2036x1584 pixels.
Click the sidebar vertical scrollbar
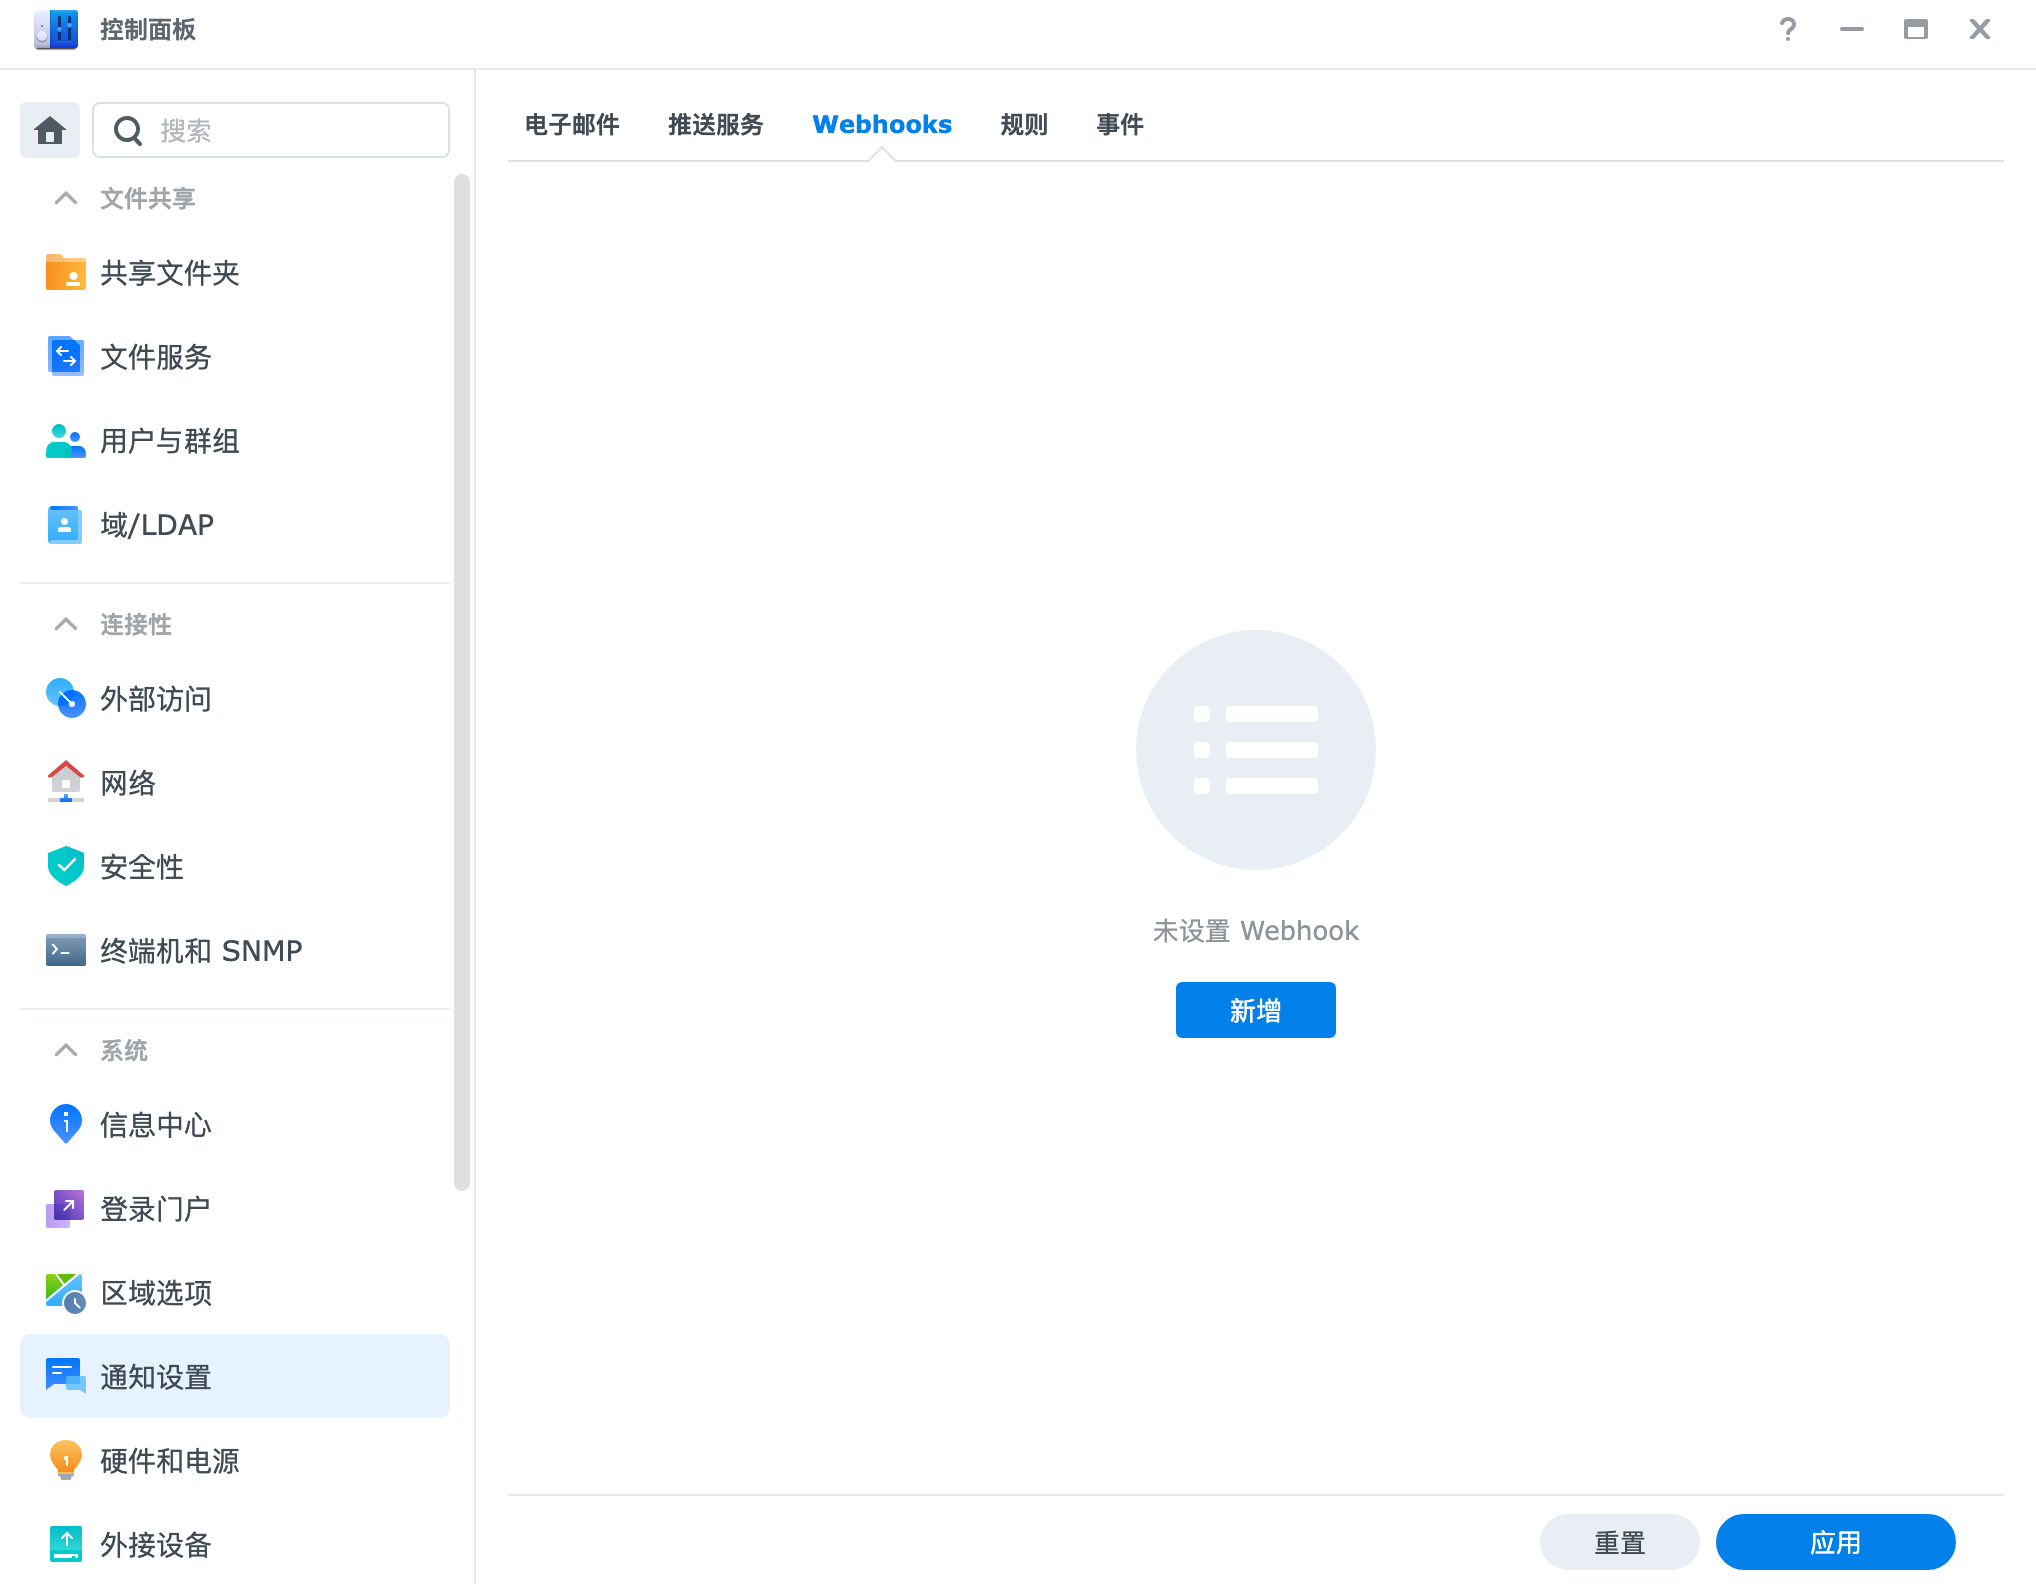pos(461,680)
